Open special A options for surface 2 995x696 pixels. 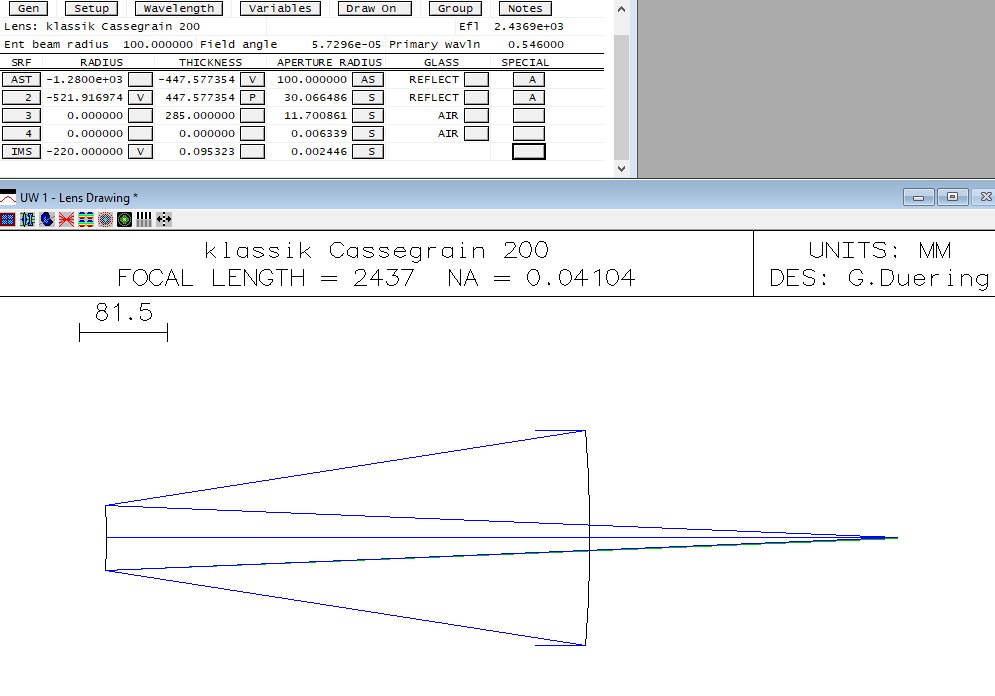click(x=529, y=97)
